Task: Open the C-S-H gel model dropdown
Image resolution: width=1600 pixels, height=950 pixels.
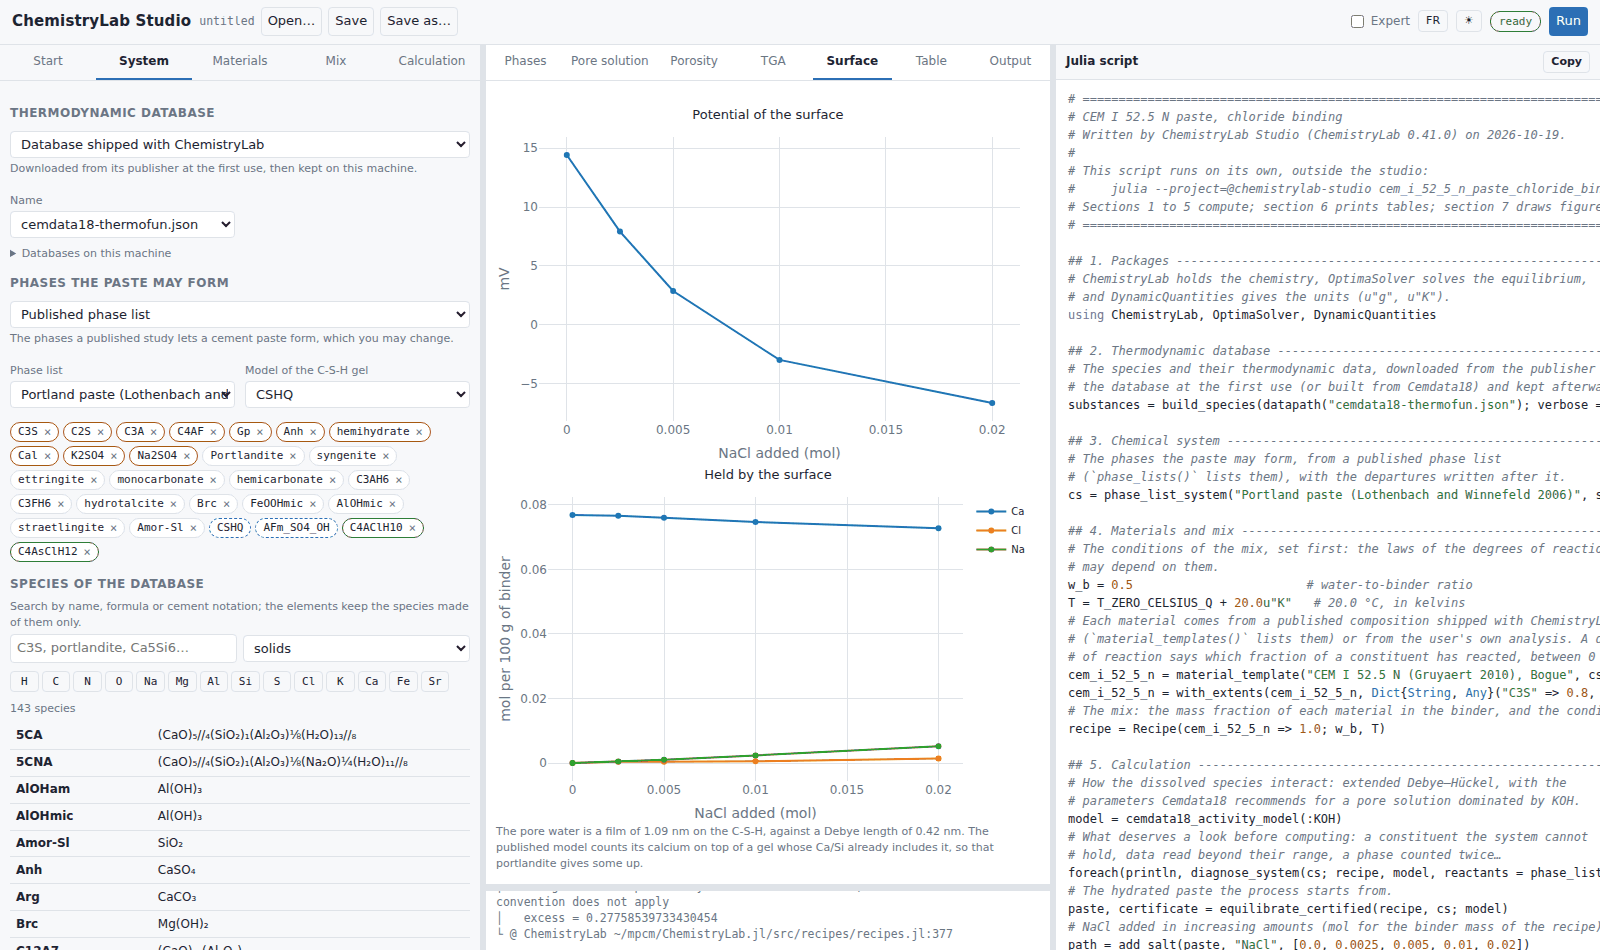Action: click(x=357, y=394)
